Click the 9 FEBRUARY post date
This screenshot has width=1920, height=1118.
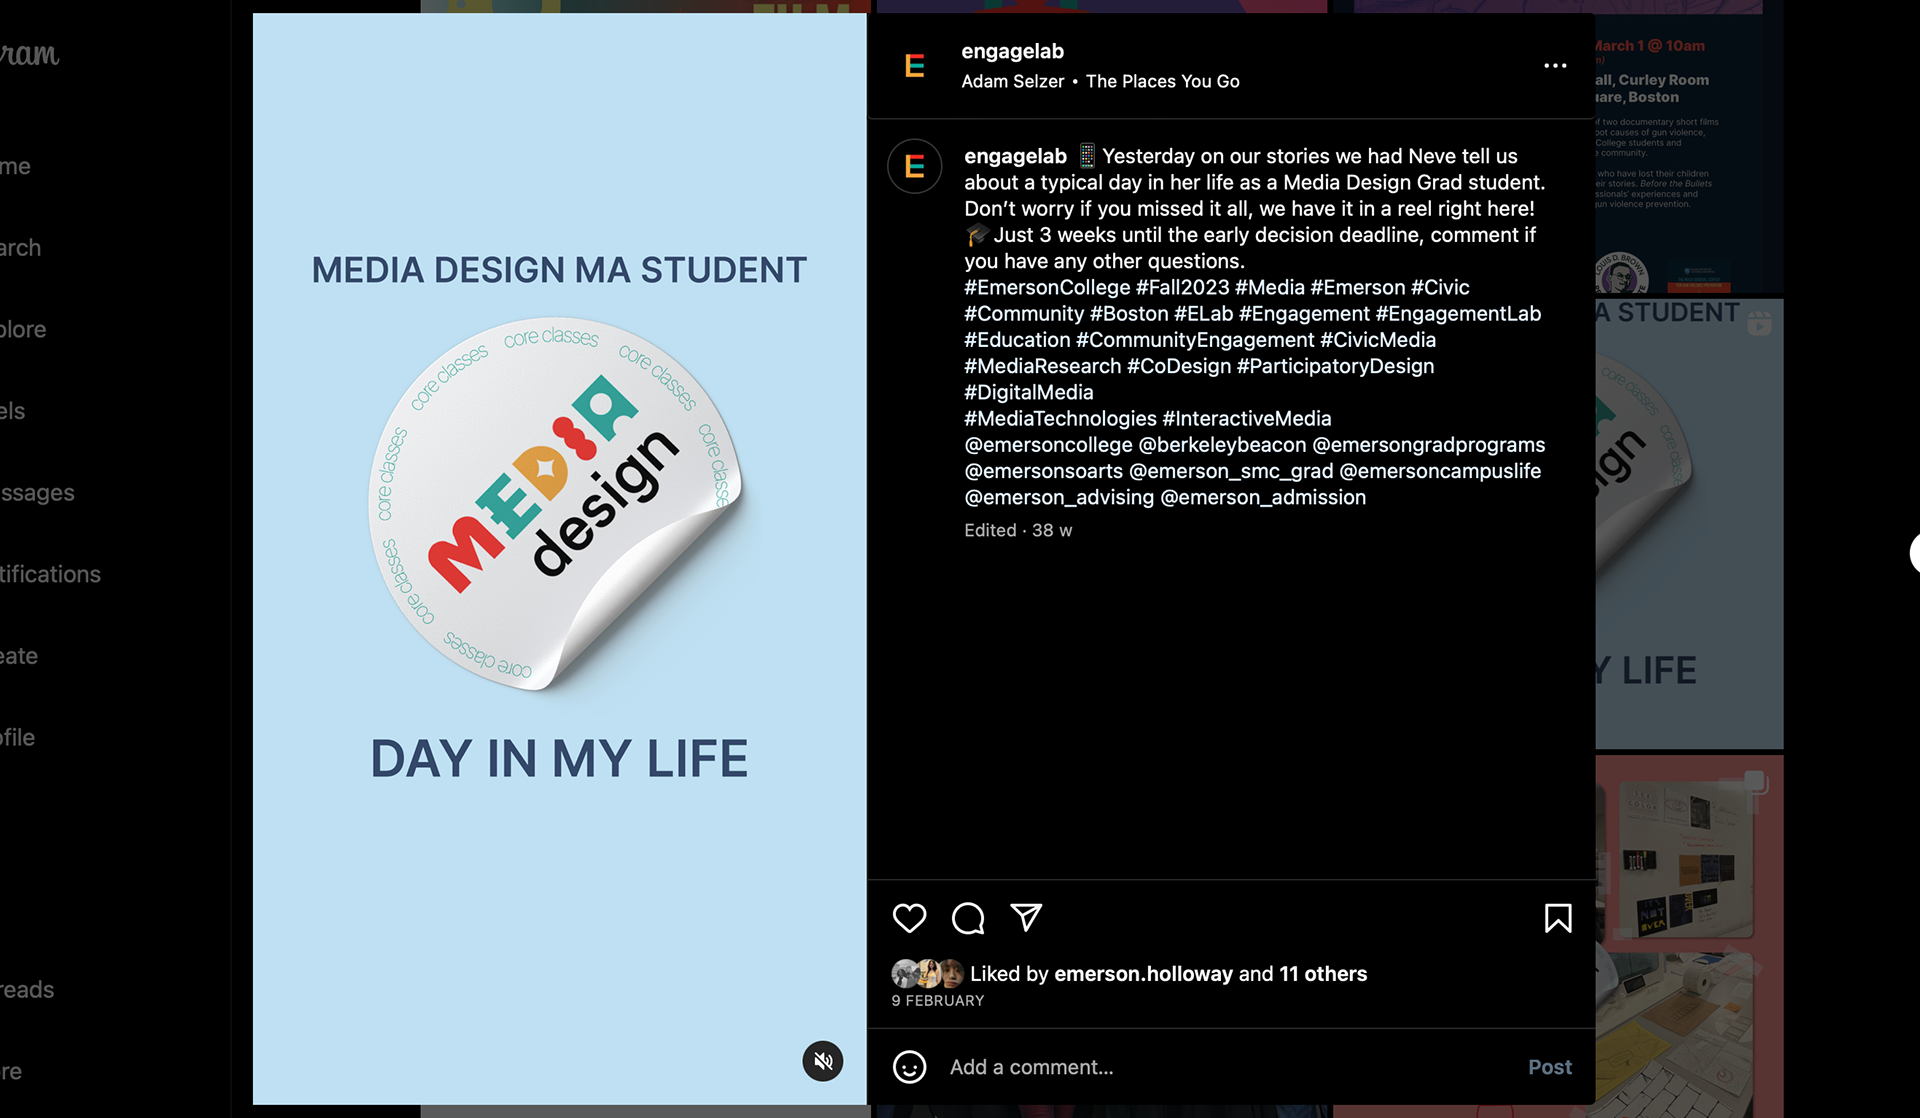coord(938,1000)
